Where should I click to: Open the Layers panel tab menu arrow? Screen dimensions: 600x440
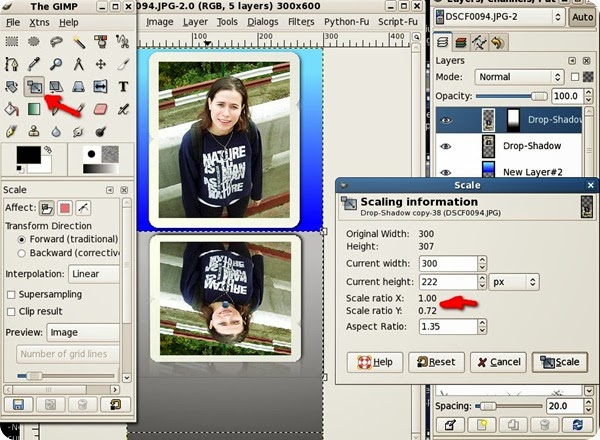point(572,61)
